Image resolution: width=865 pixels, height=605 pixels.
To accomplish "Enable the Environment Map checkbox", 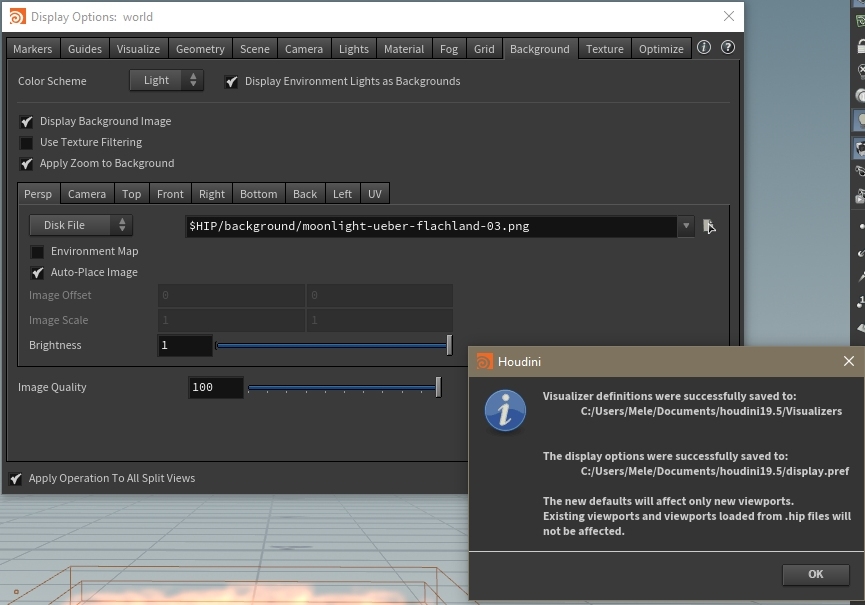I will click(37, 252).
